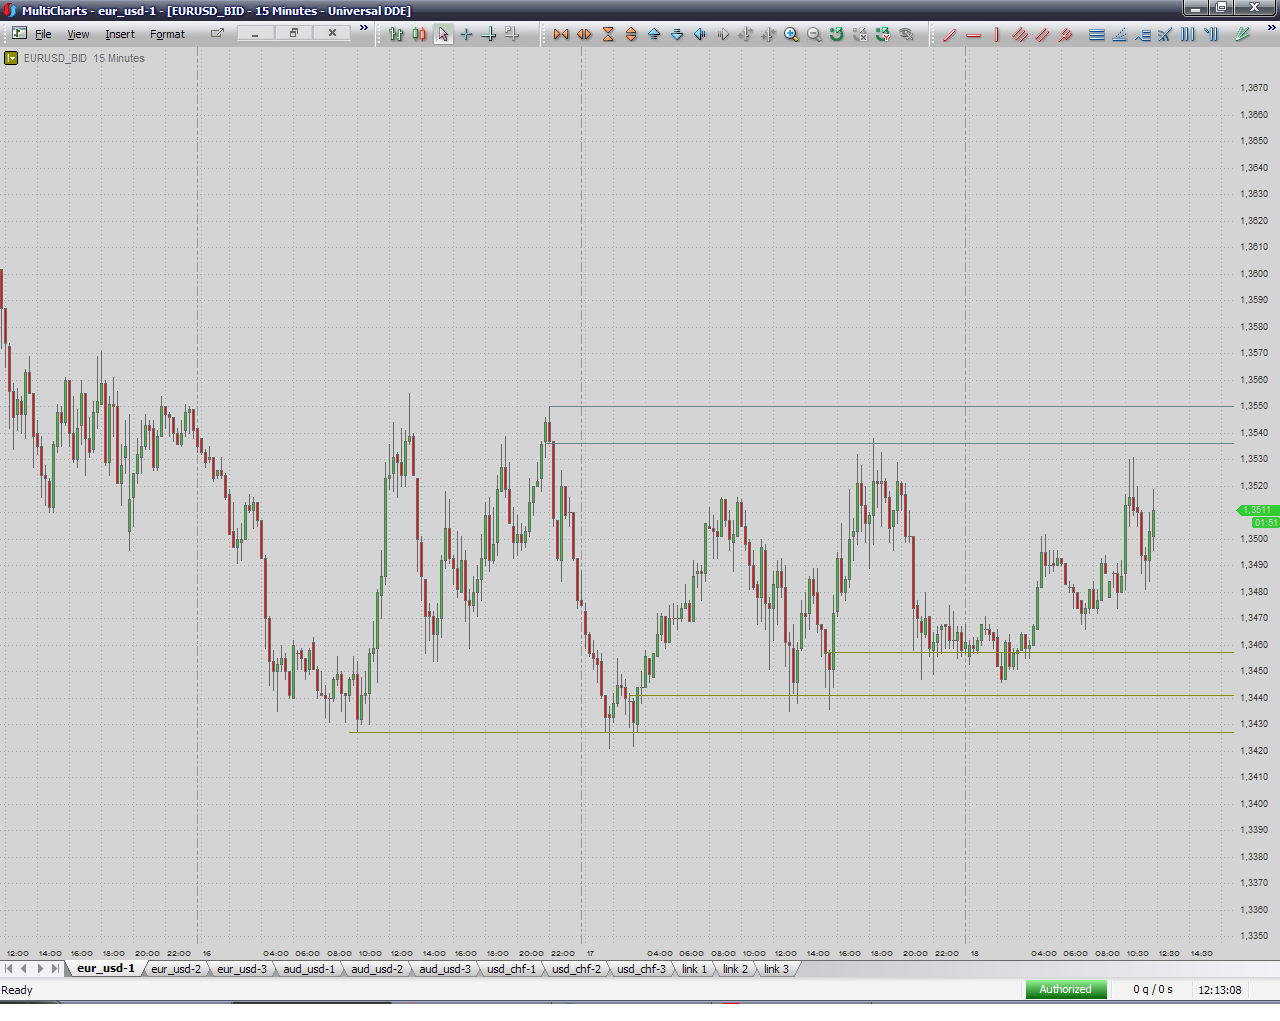Switch to the link 1 tab

[695, 969]
